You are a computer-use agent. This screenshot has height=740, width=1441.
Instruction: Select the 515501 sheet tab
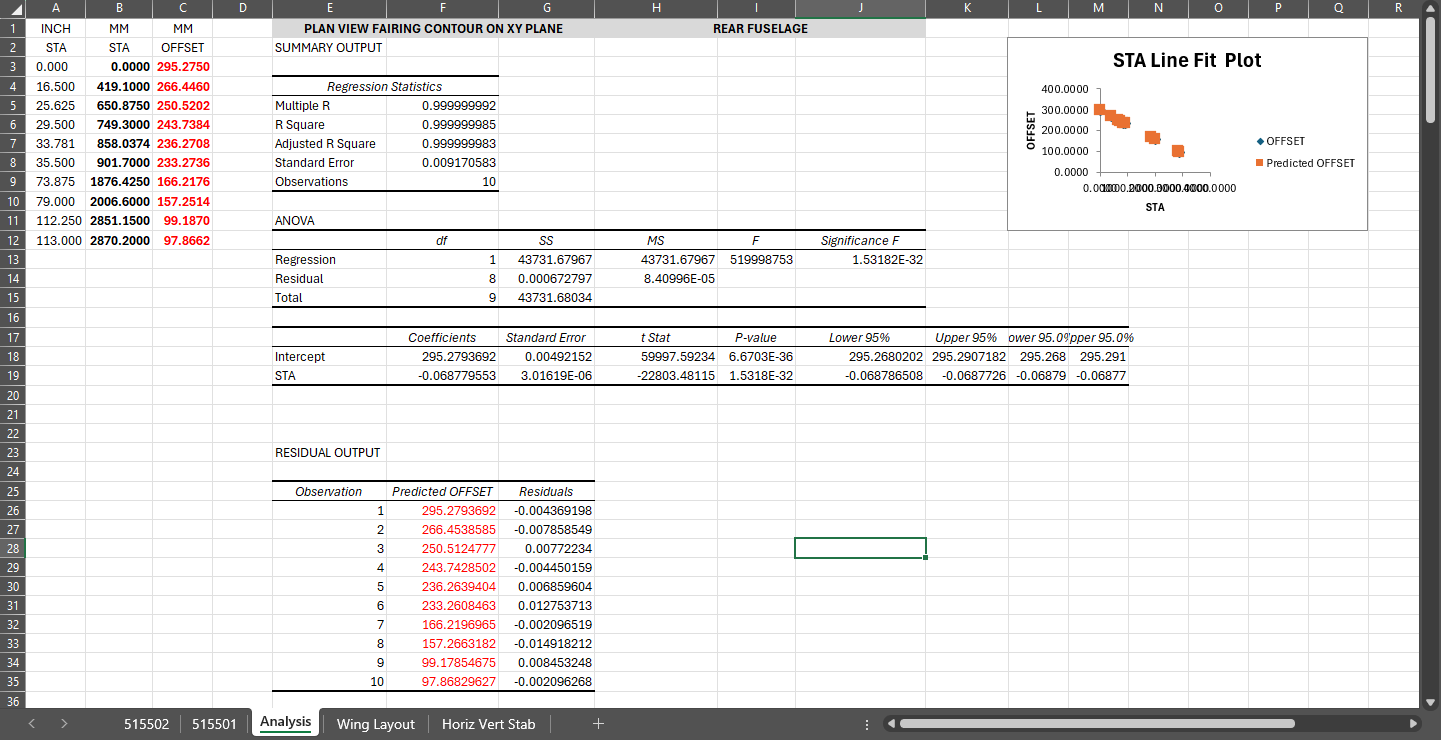pos(214,724)
